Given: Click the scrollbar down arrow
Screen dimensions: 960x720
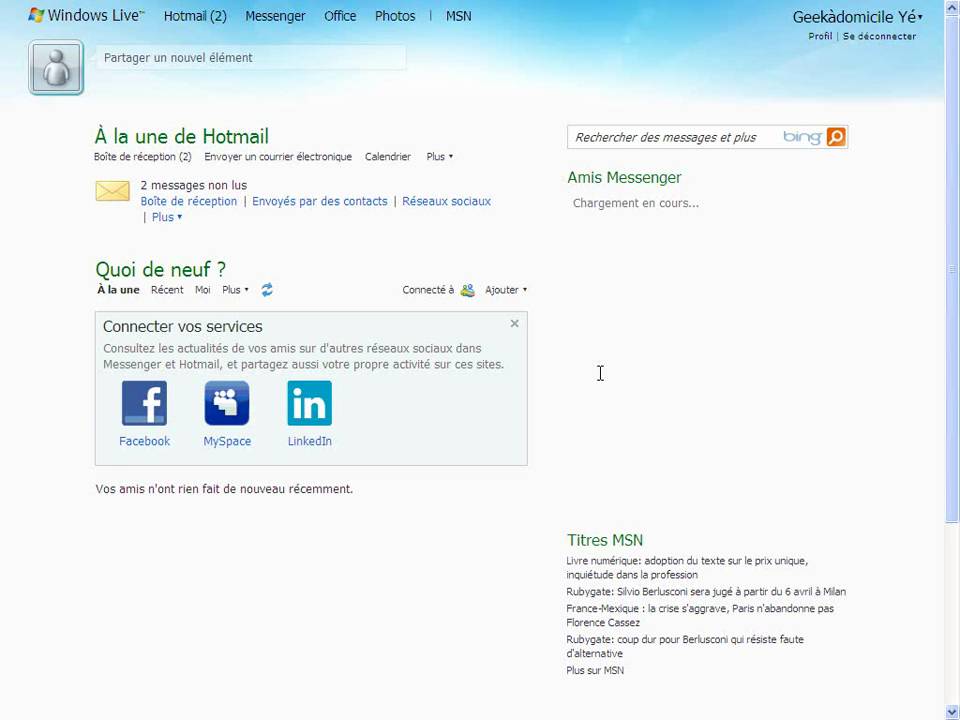Looking at the screenshot, I should [952, 712].
